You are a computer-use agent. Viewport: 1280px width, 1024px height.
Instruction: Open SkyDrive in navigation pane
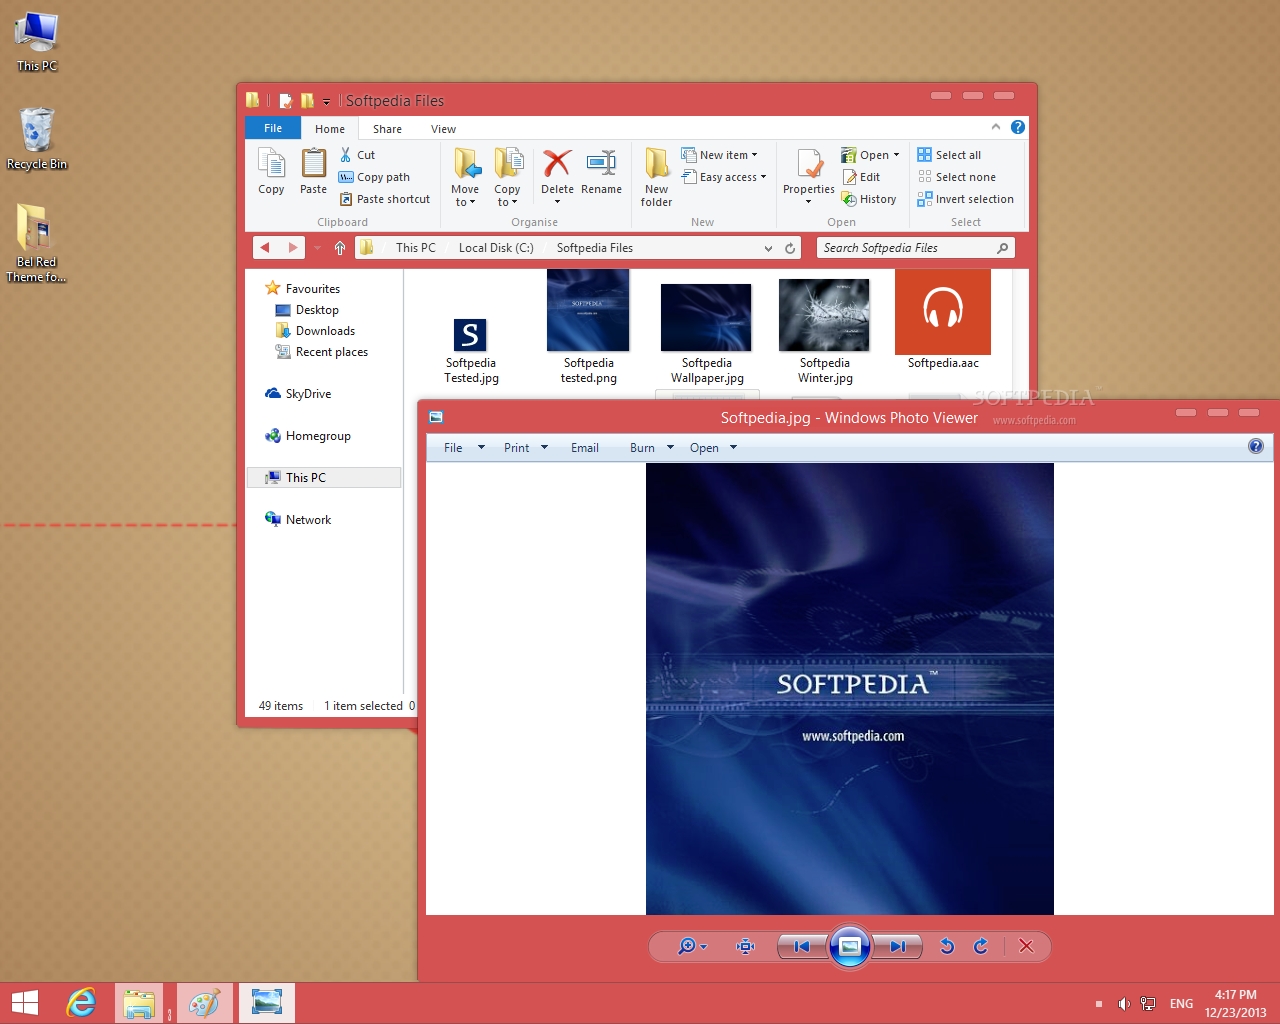(x=298, y=394)
